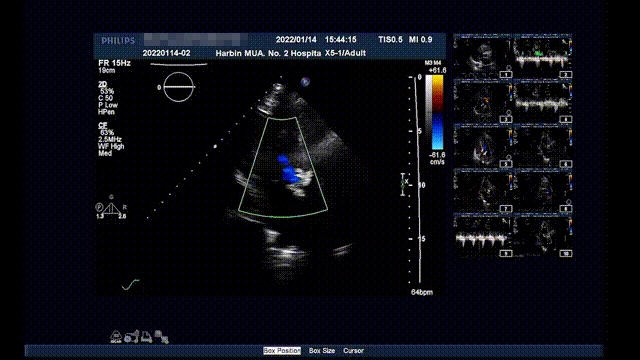Screen dimensions: 640x360
Task: Open thumbnail 7 in the gallery
Action: tap(483, 191)
